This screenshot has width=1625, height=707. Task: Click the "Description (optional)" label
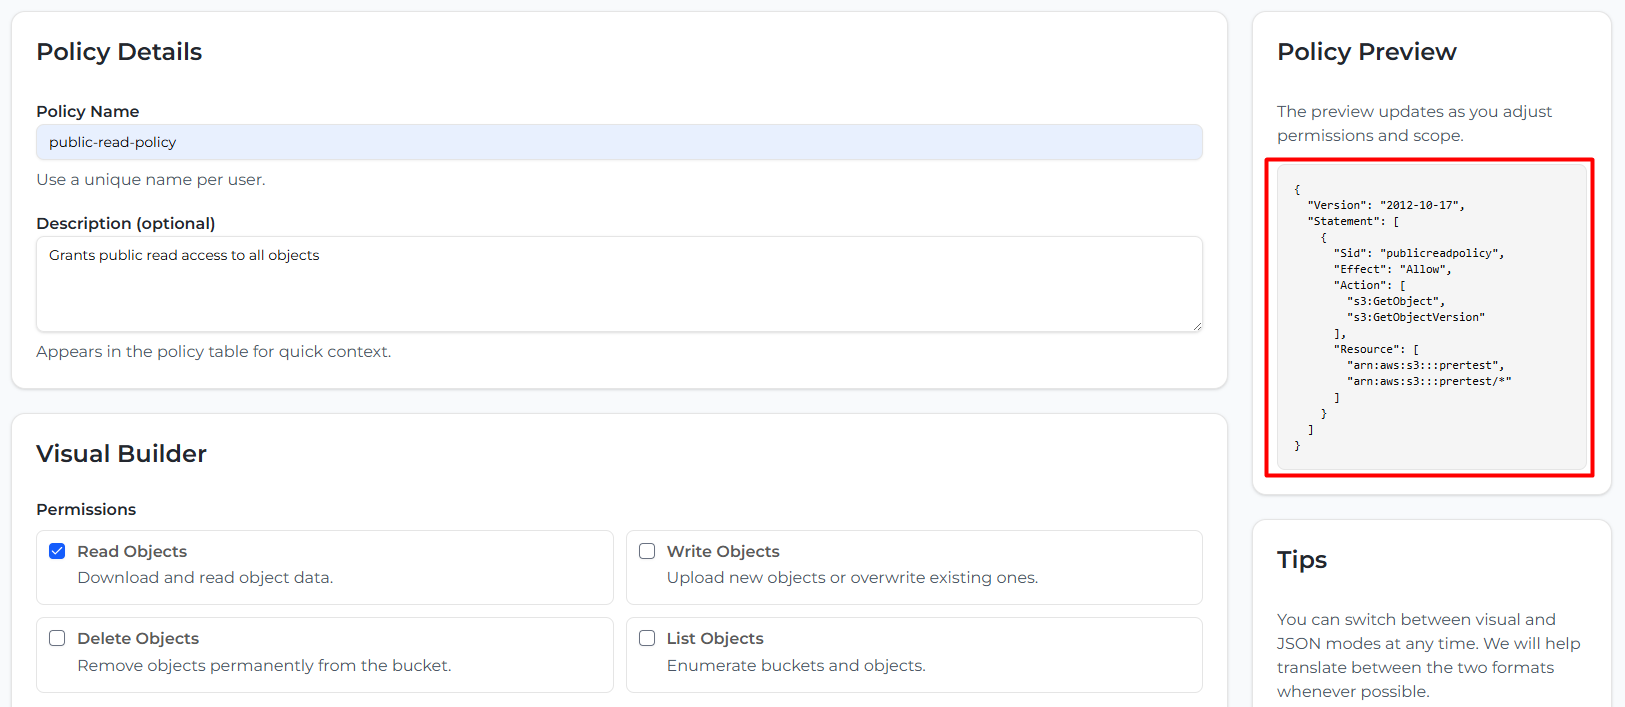(126, 223)
